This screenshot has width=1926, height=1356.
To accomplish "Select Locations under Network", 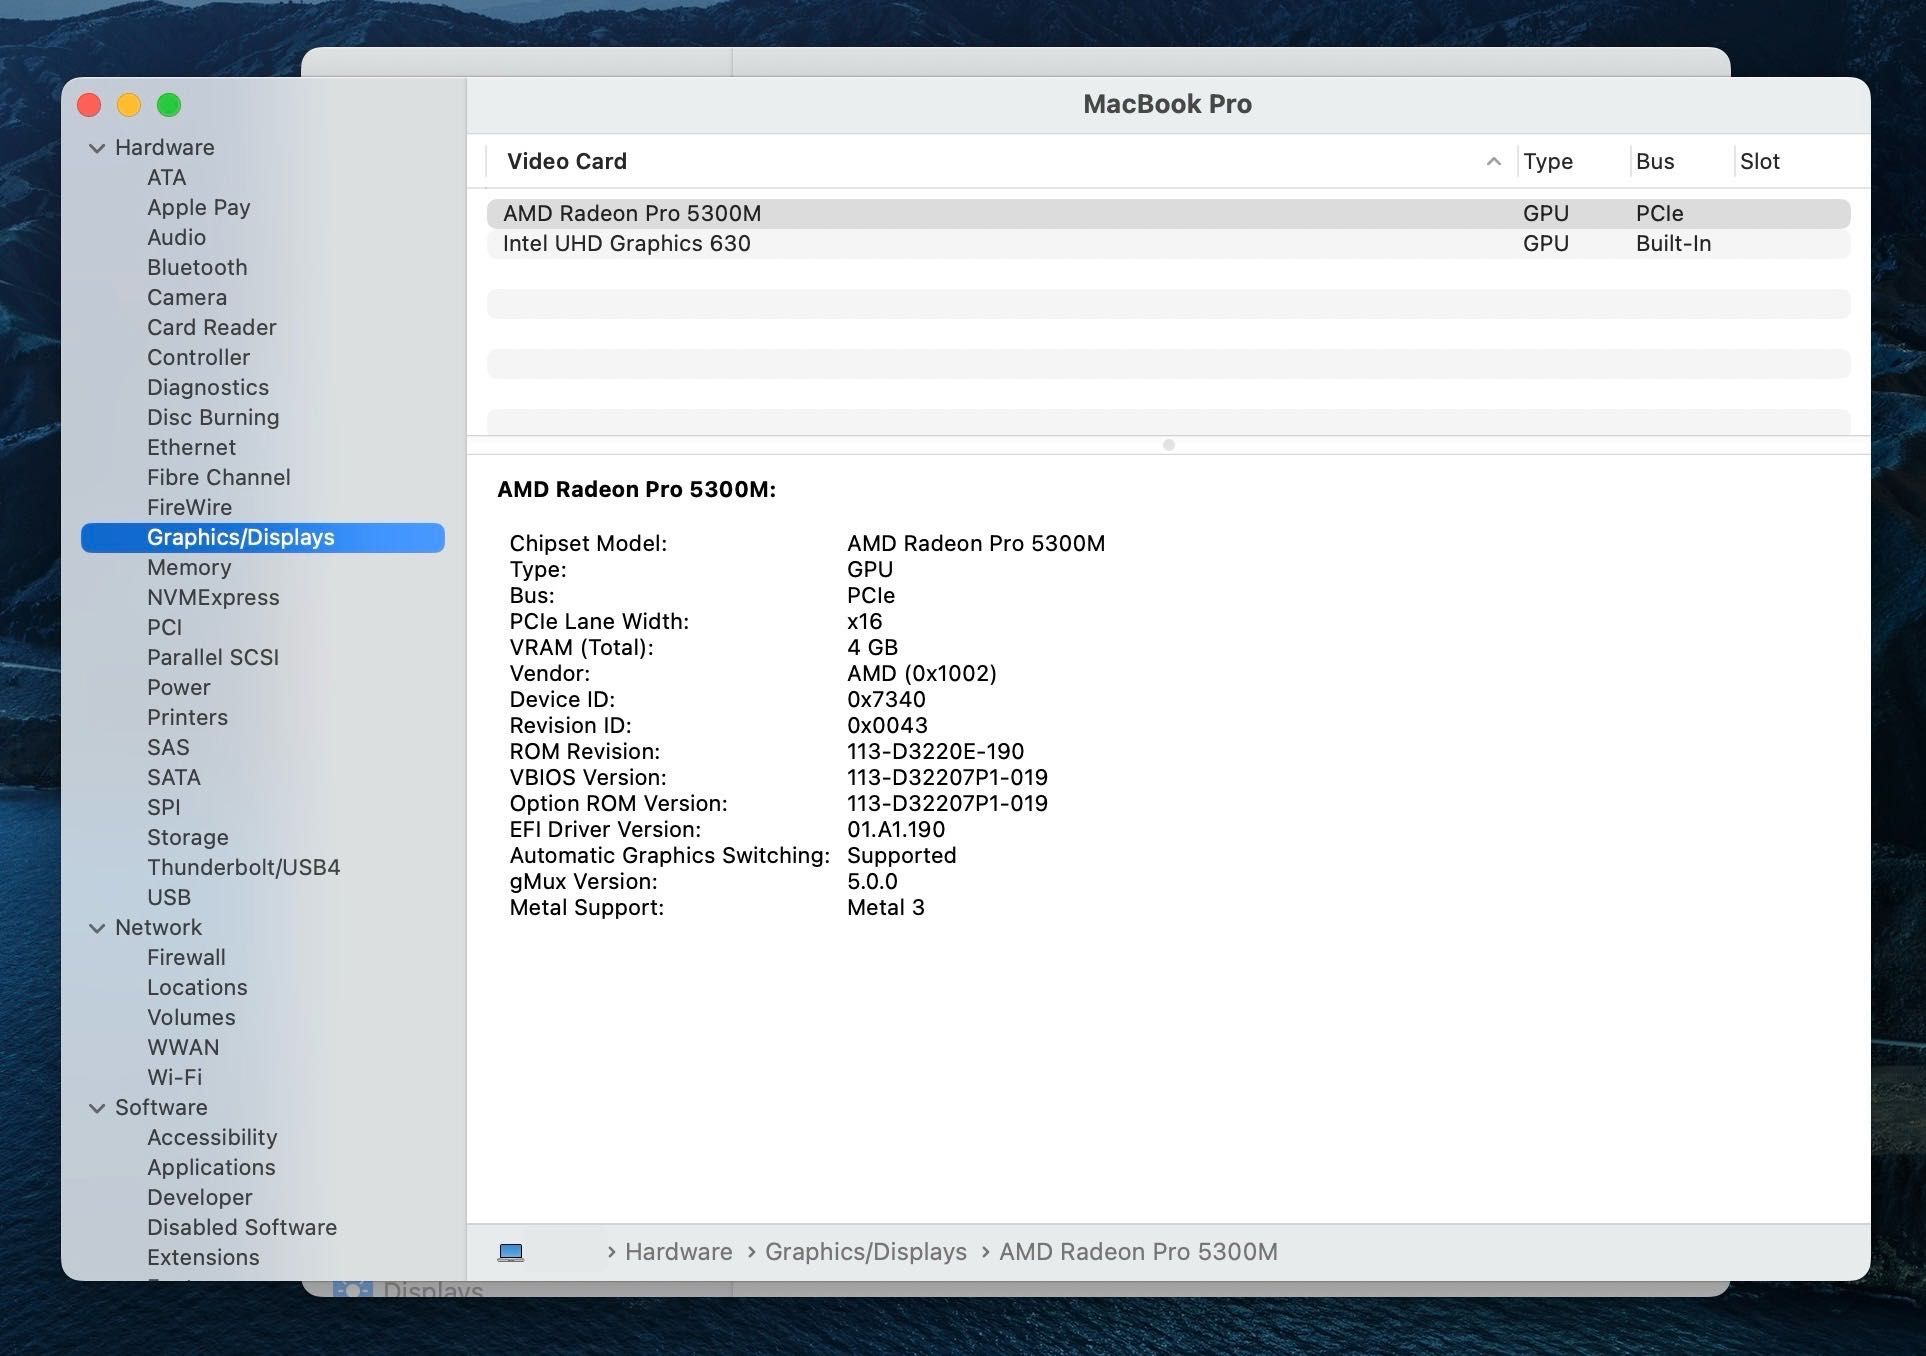I will tap(197, 987).
